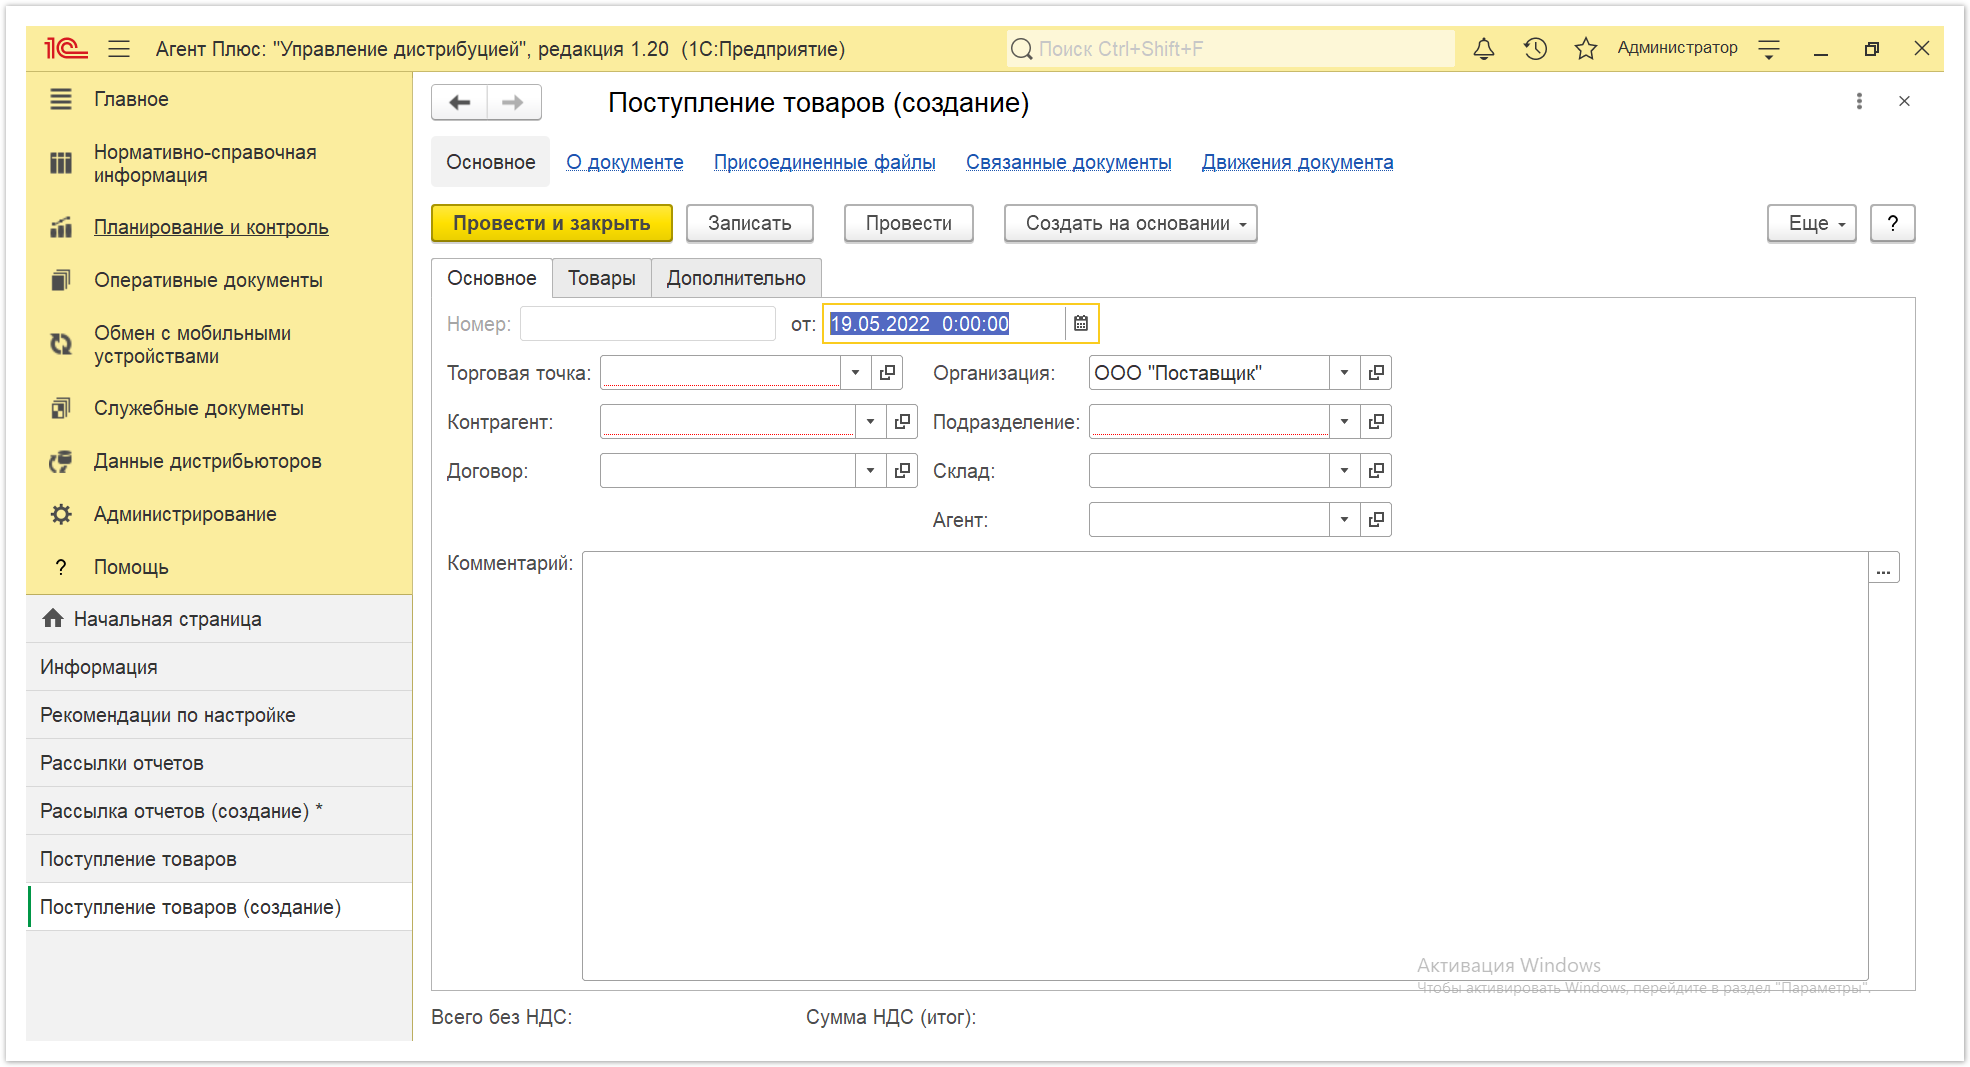Image resolution: width=1970 pixels, height=1067 pixels.
Task: Open the main hamburger menu in title bar
Action: pos(119,48)
